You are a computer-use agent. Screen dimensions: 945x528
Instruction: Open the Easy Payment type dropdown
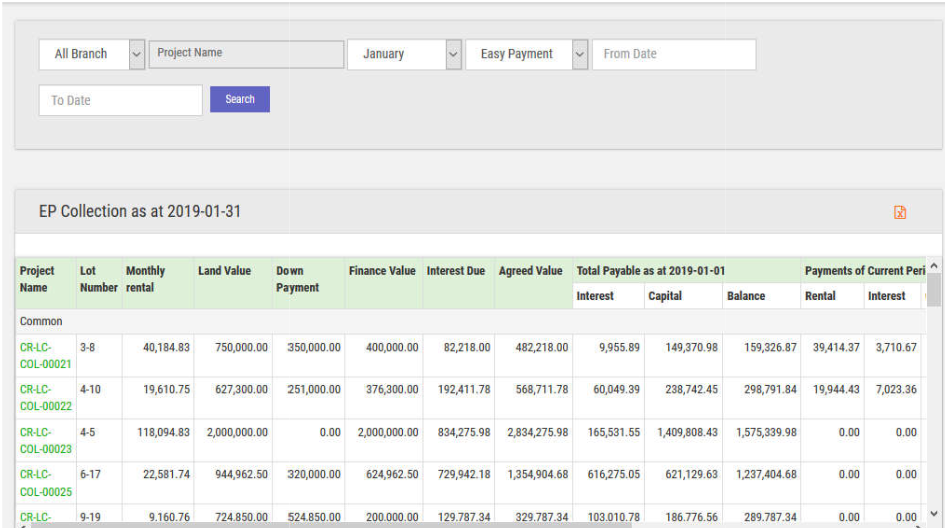click(x=526, y=54)
